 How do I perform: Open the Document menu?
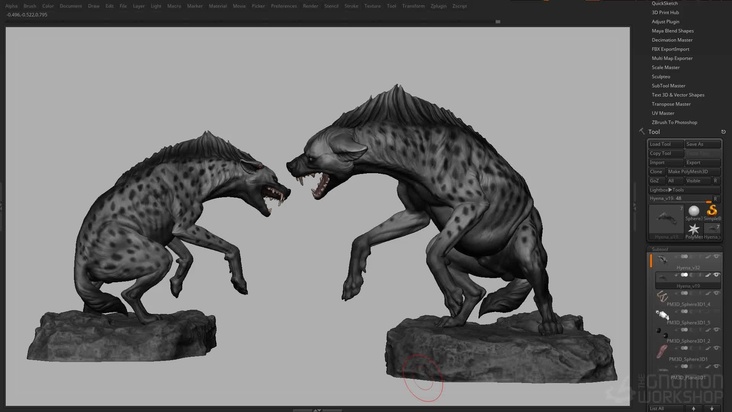71,6
